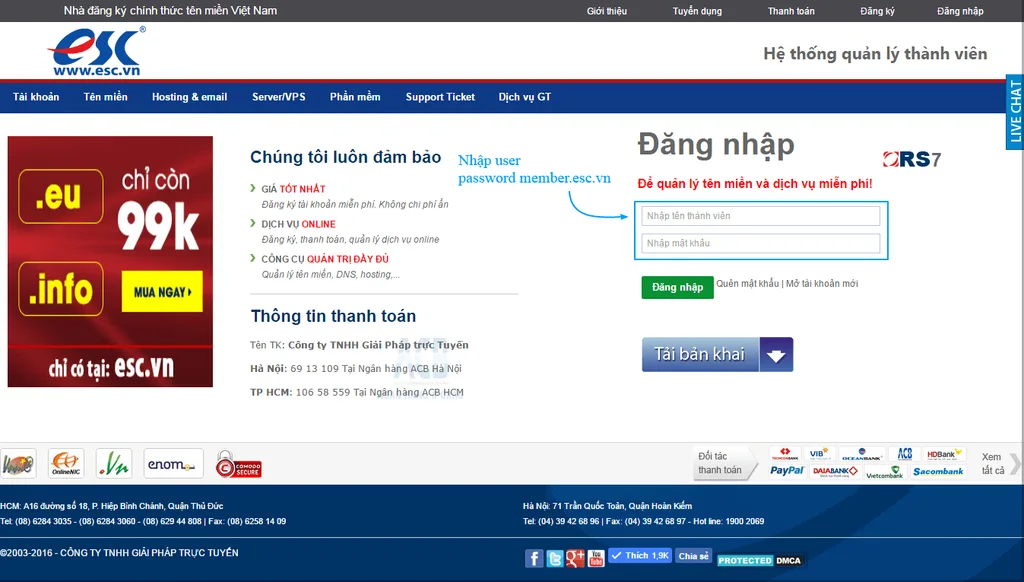1024x582 pixels.
Task: Open the Server/VPS menu
Action: pyautogui.click(x=279, y=97)
